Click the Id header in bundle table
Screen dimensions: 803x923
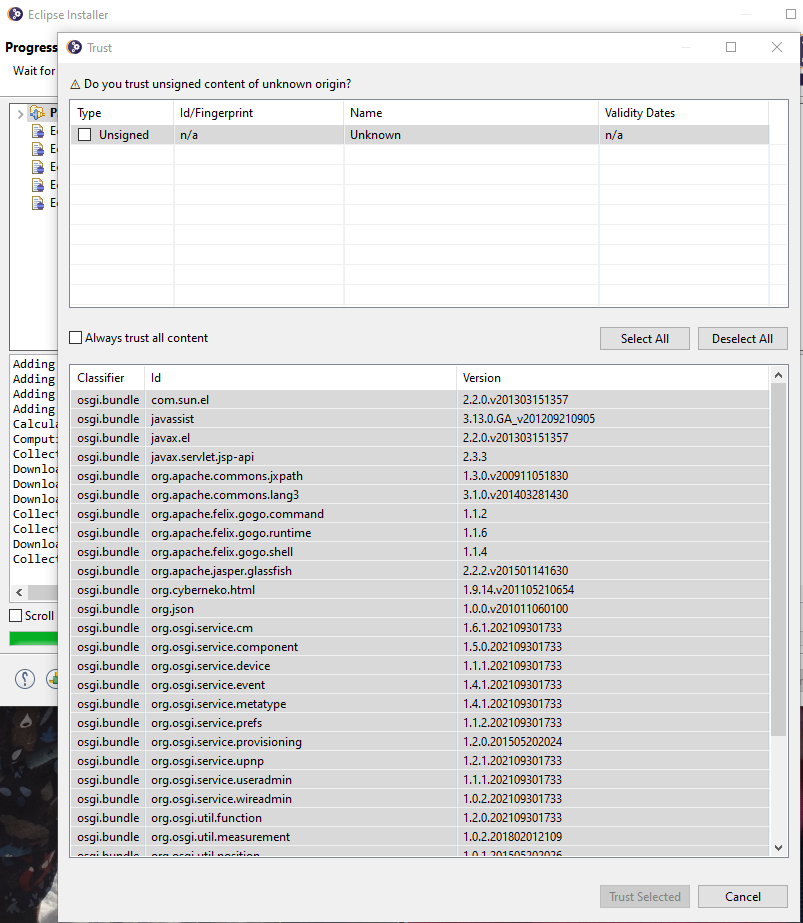coord(300,378)
